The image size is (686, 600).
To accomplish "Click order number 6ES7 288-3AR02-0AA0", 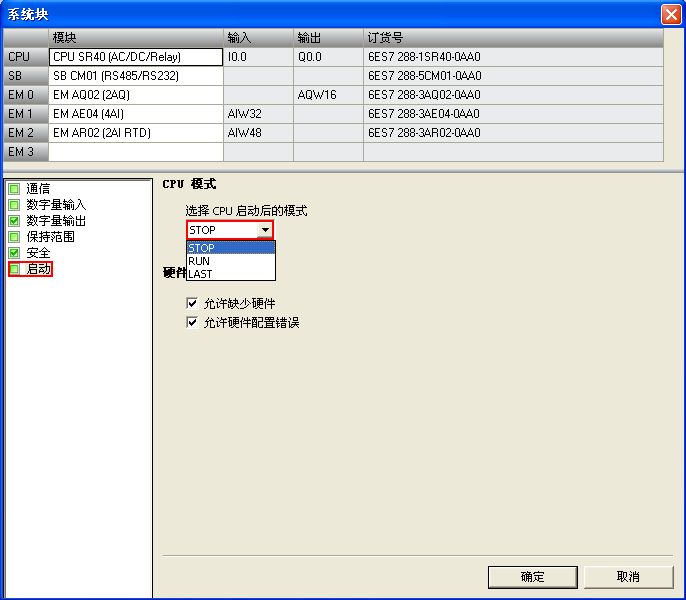I will coord(513,133).
